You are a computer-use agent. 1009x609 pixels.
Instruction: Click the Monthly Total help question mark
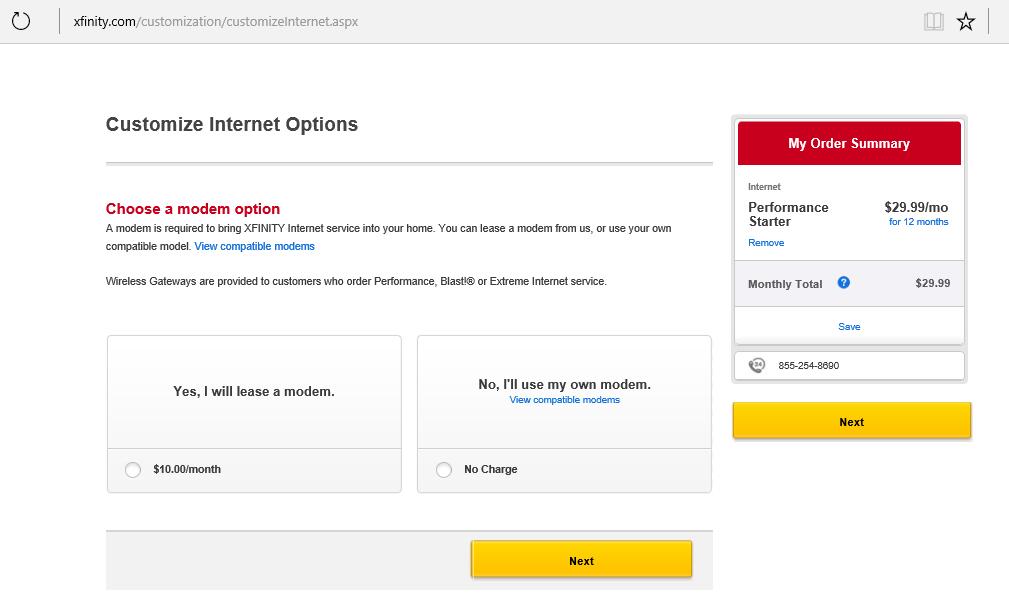844,283
